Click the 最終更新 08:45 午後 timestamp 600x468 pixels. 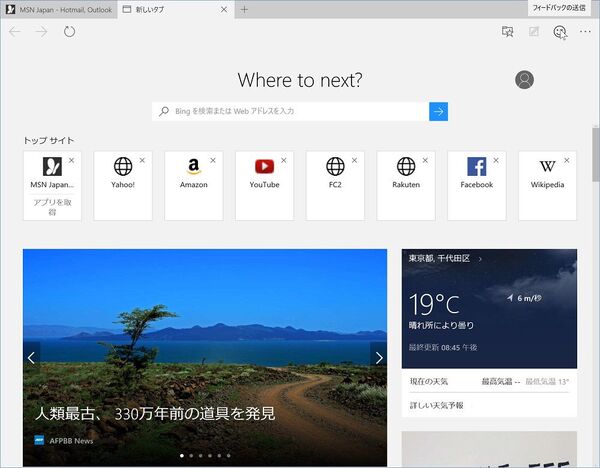(x=443, y=347)
